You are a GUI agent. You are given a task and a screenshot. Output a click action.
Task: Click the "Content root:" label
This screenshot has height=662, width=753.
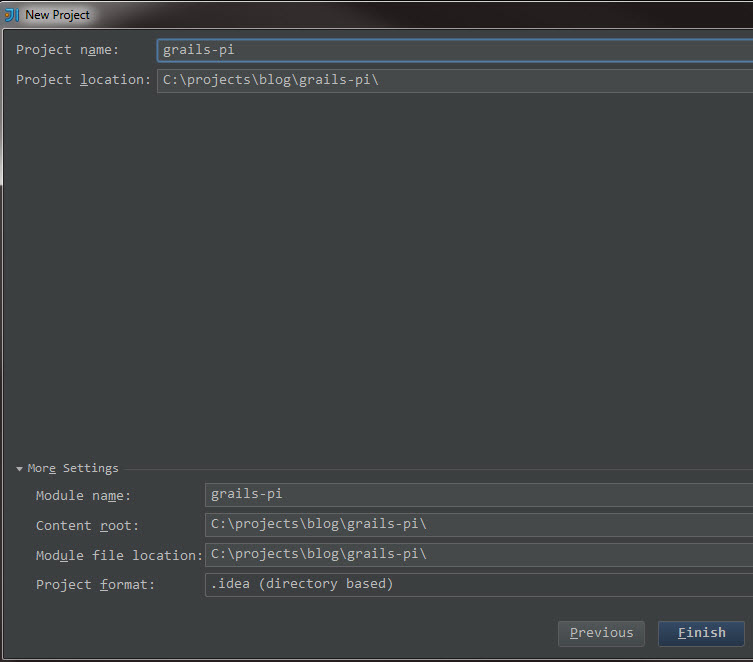pyautogui.click(x=87, y=526)
